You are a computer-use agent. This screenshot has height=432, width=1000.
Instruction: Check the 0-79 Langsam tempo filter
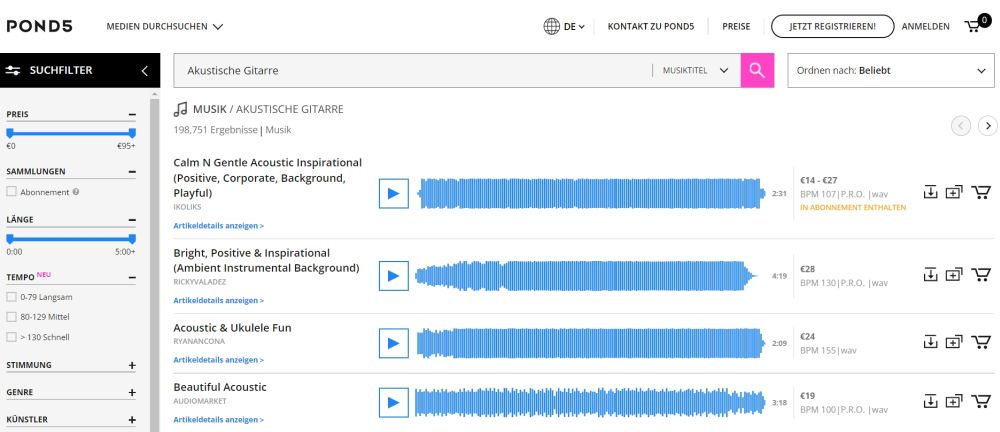[11, 297]
